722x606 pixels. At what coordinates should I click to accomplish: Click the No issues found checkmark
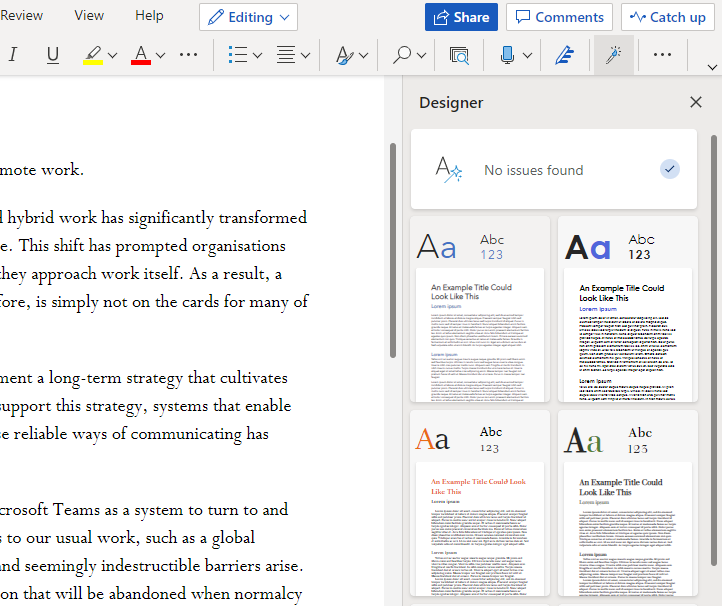(670, 170)
